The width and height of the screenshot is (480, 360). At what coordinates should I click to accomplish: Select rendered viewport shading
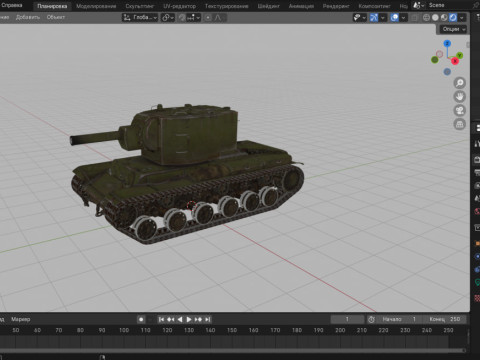[x=453, y=17]
